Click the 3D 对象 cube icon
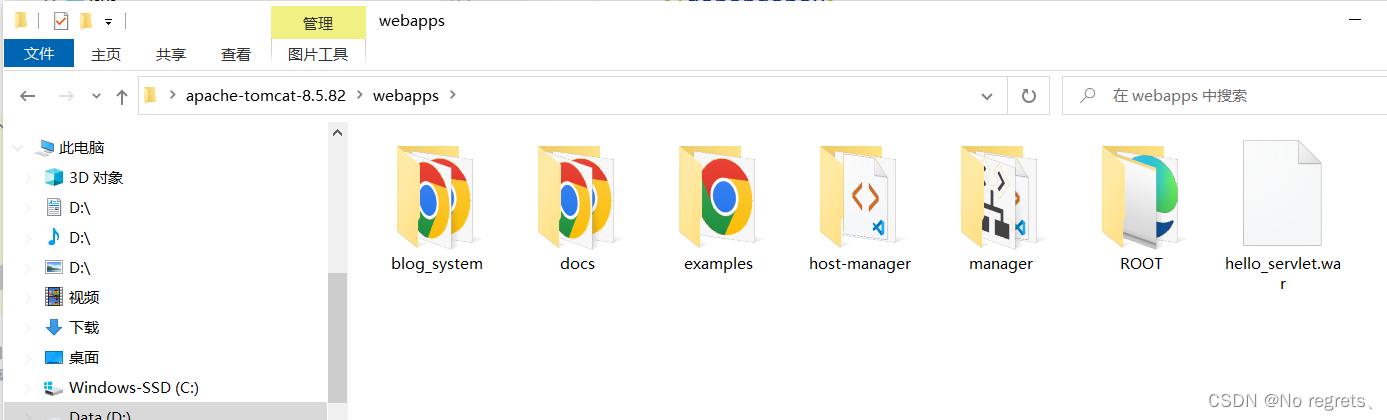 (54, 177)
